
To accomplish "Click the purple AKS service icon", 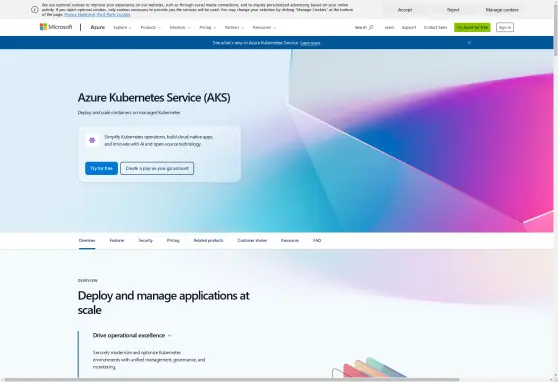I will click(x=92, y=140).
